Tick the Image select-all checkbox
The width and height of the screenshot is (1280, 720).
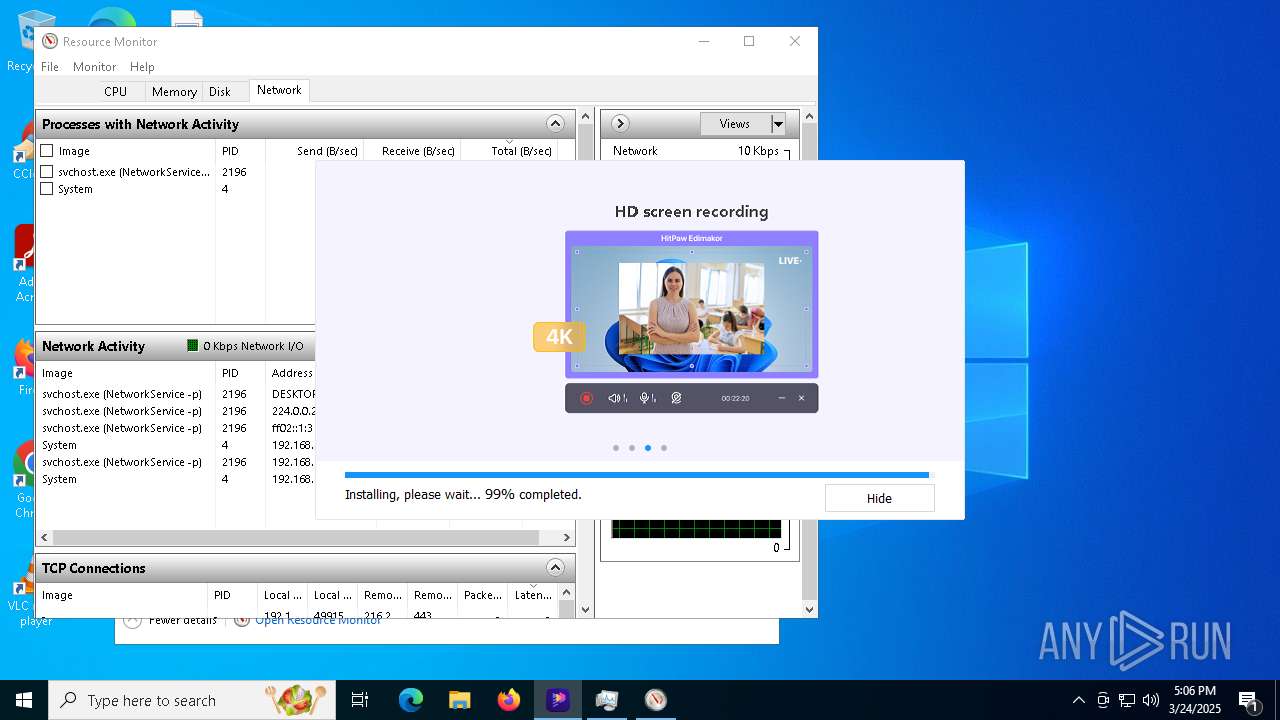tap(47, 151)
